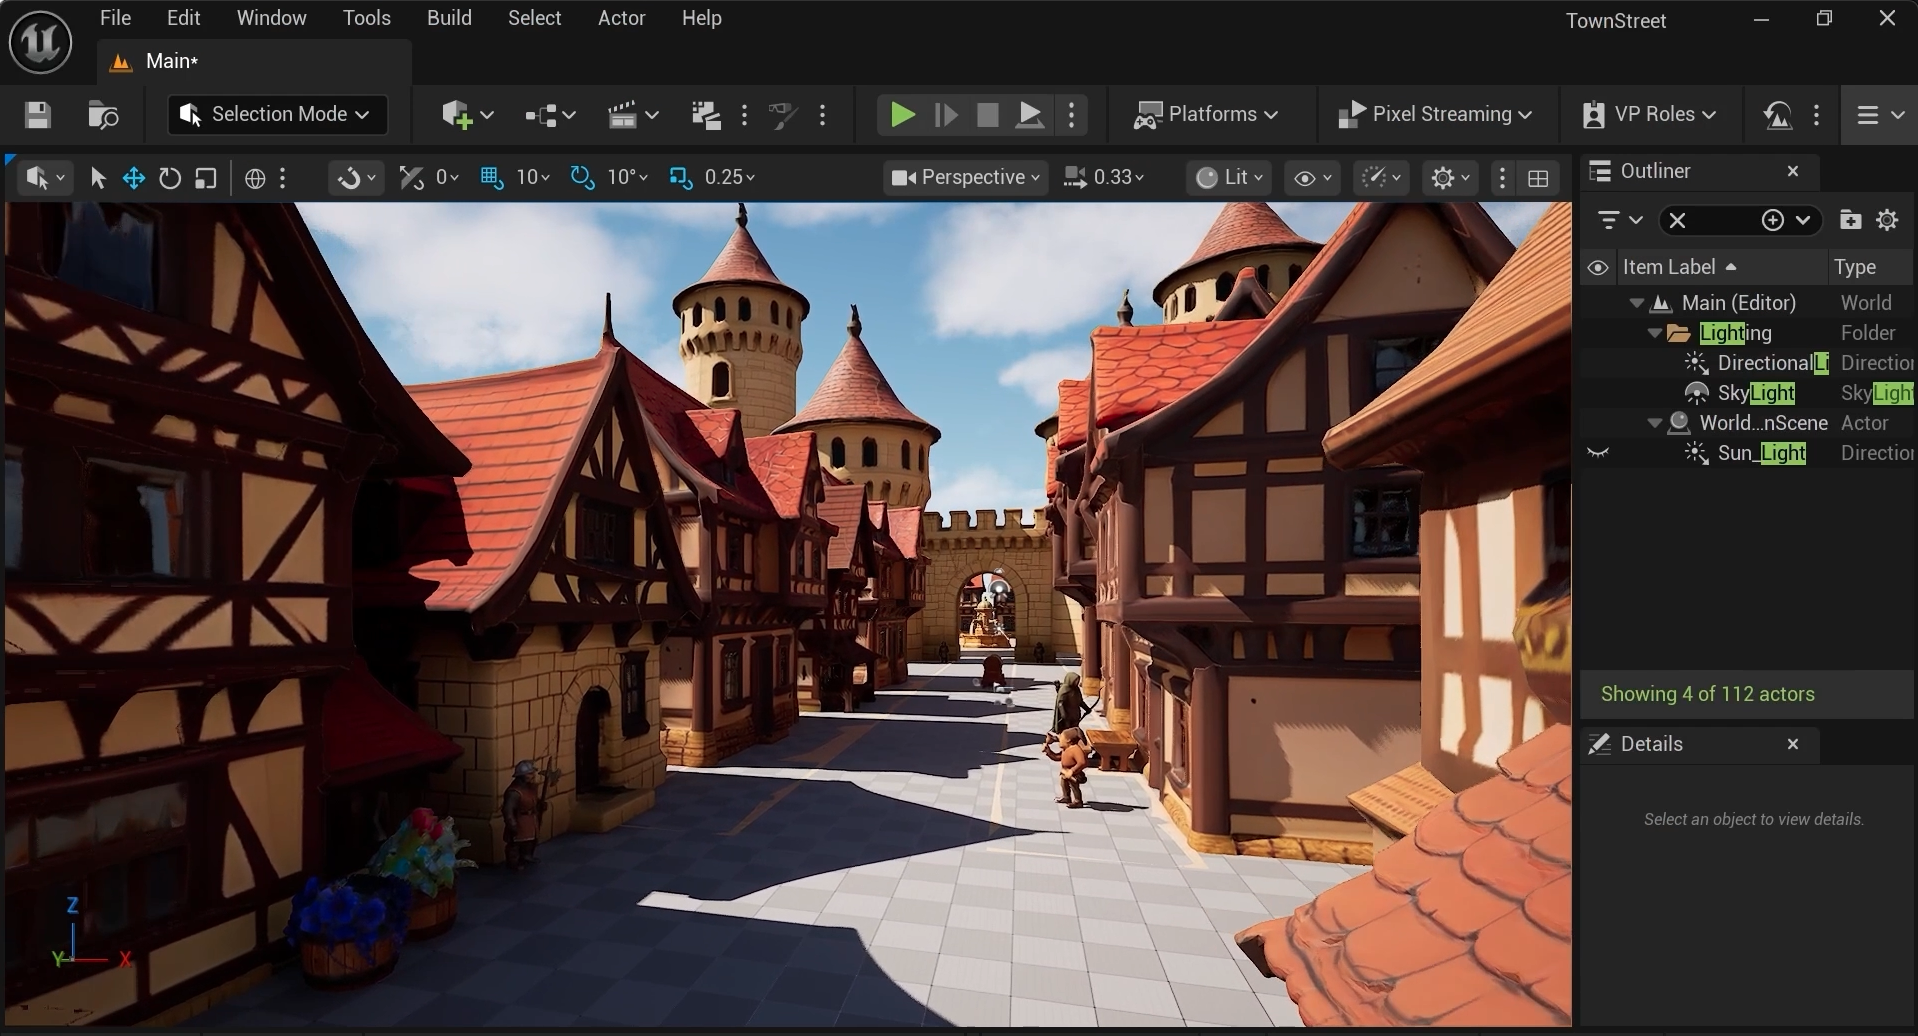Open the camera speed 0.33 setting
The height and width of the screenshot is (1036, 1918).
tap(1104, 178)
